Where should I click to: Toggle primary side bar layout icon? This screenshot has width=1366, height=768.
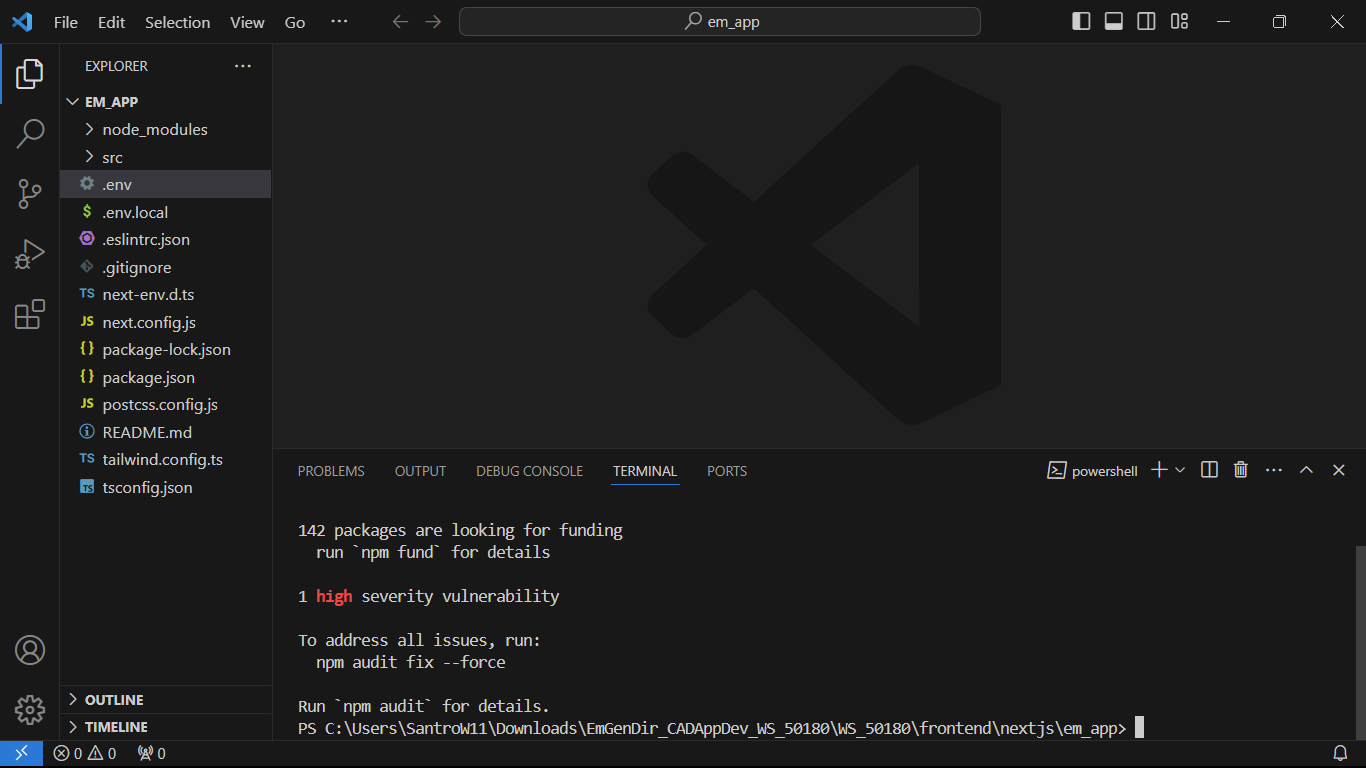coord(1081,21)
